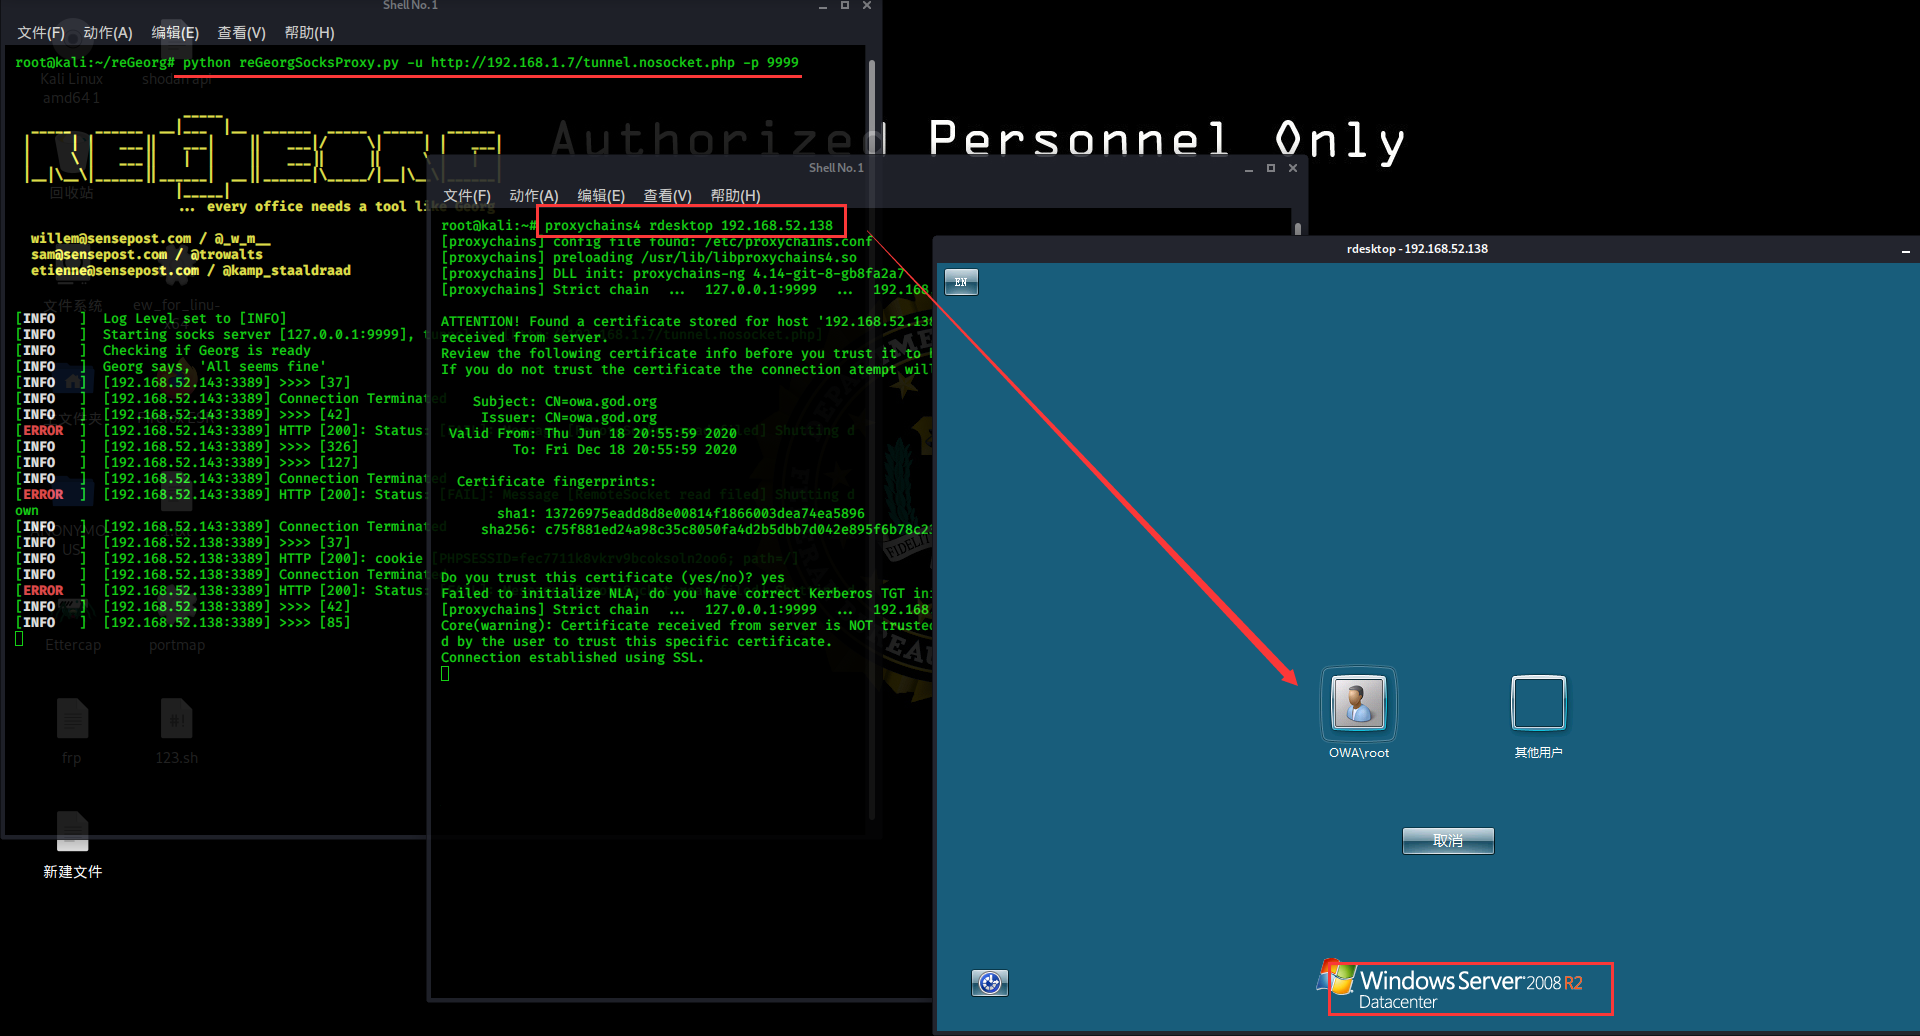Viewport: 1920px width, 1036px height.
Task: Maximize the front Shell No.1 window
Action: (x=1271, y=168)
